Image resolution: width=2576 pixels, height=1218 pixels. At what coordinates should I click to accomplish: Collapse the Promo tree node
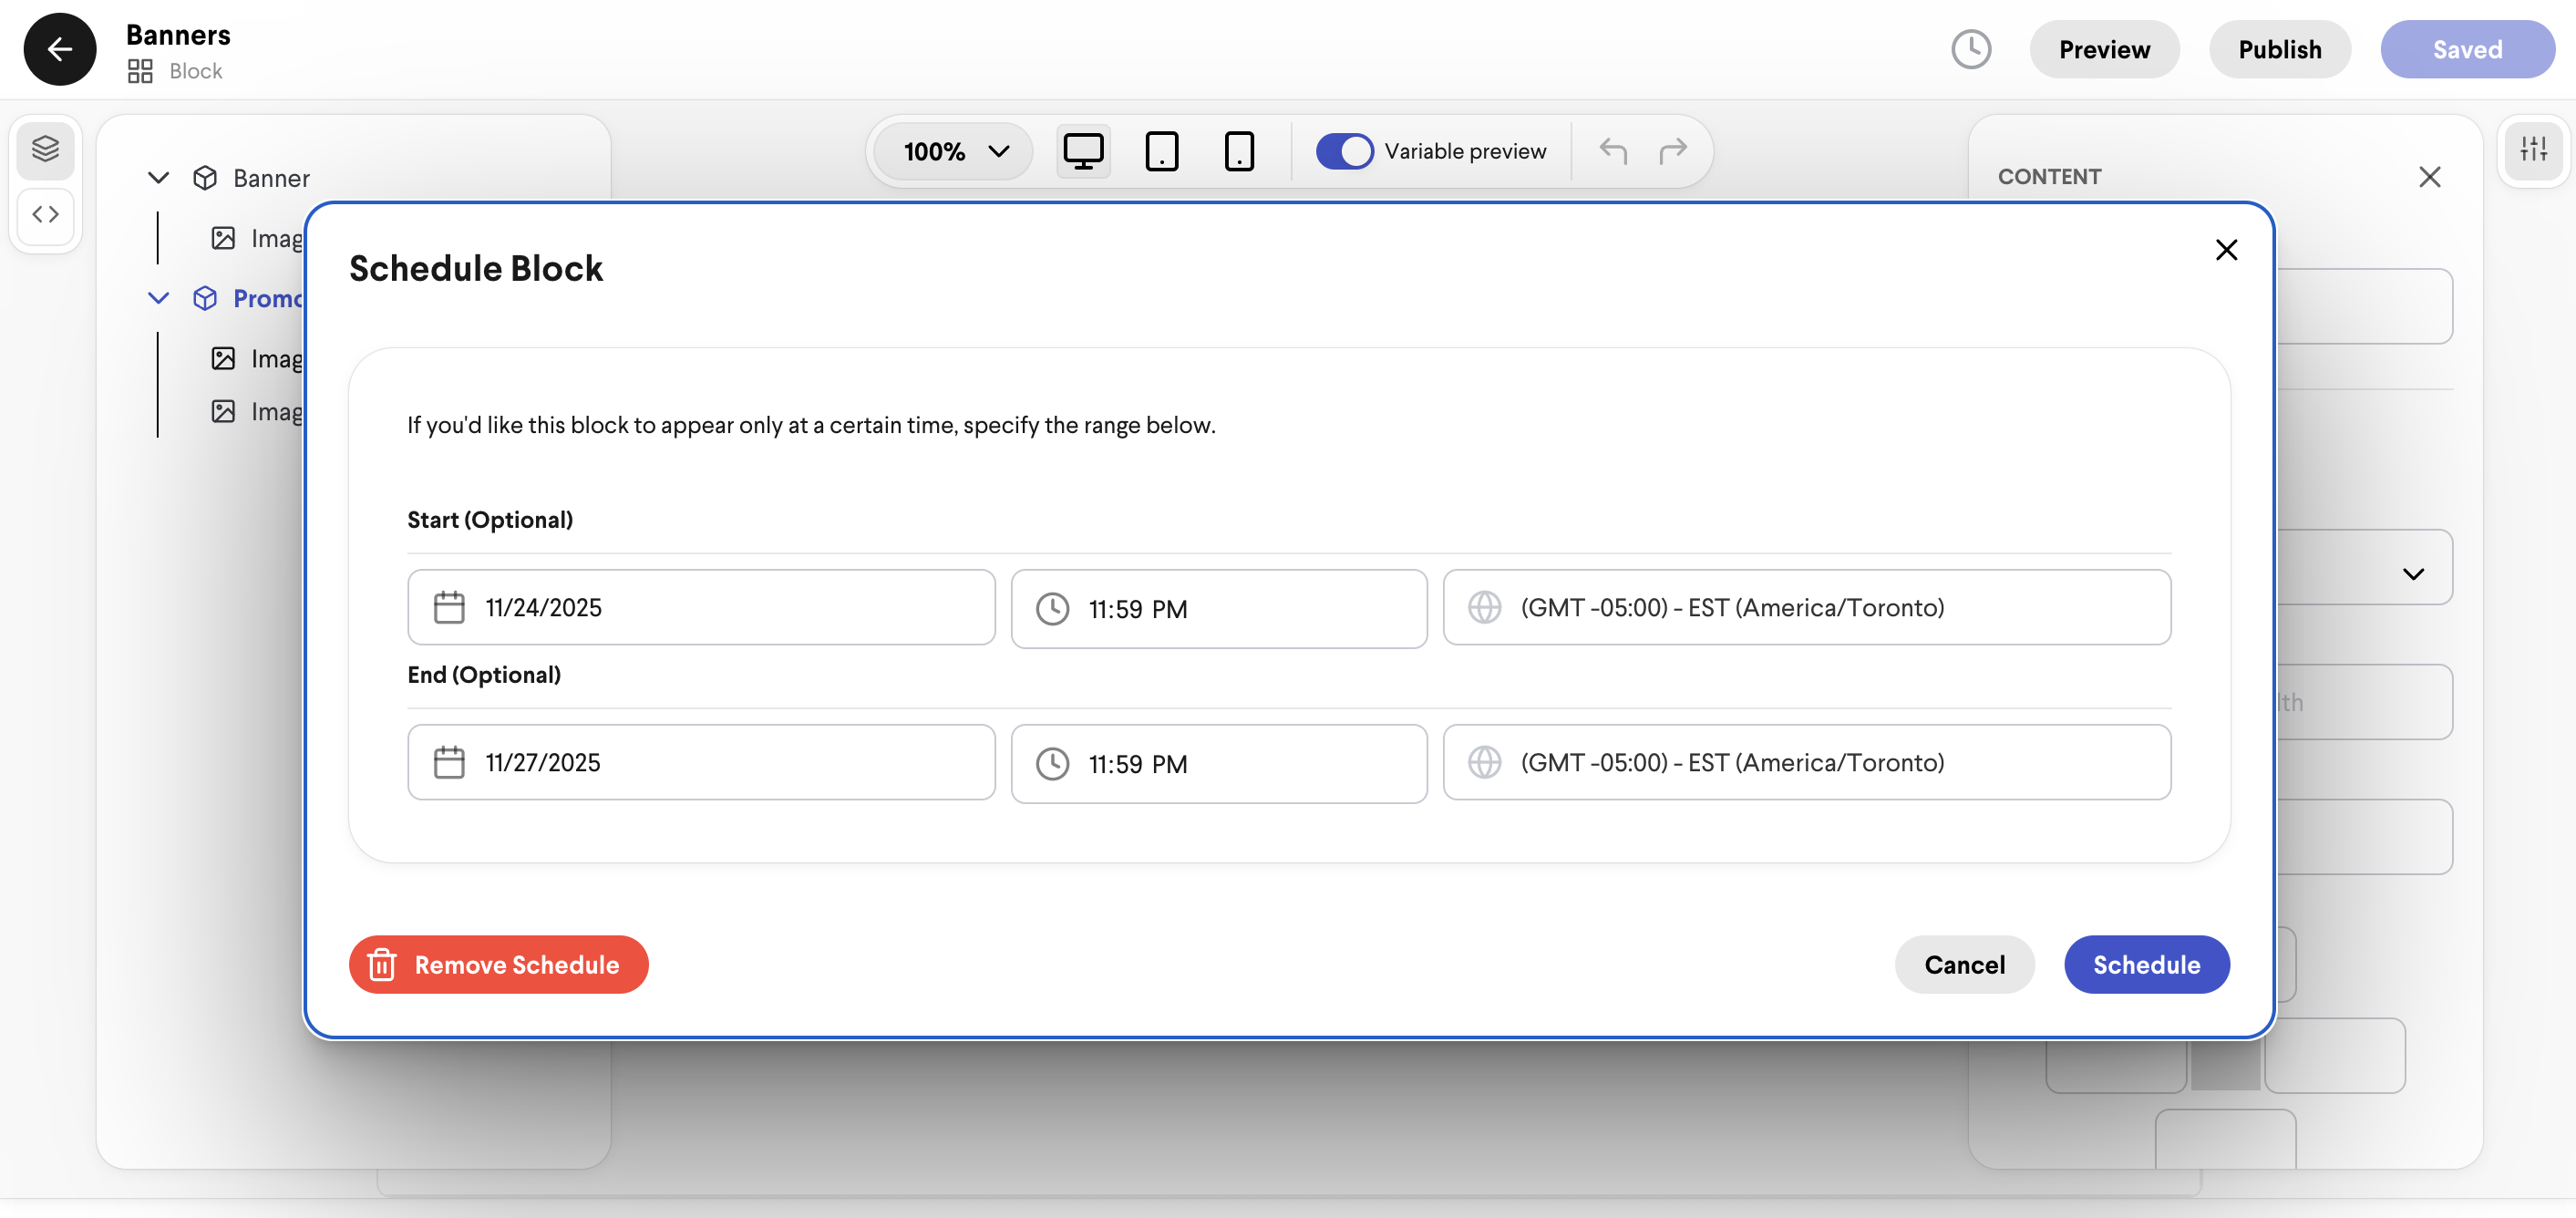[158, 298]
